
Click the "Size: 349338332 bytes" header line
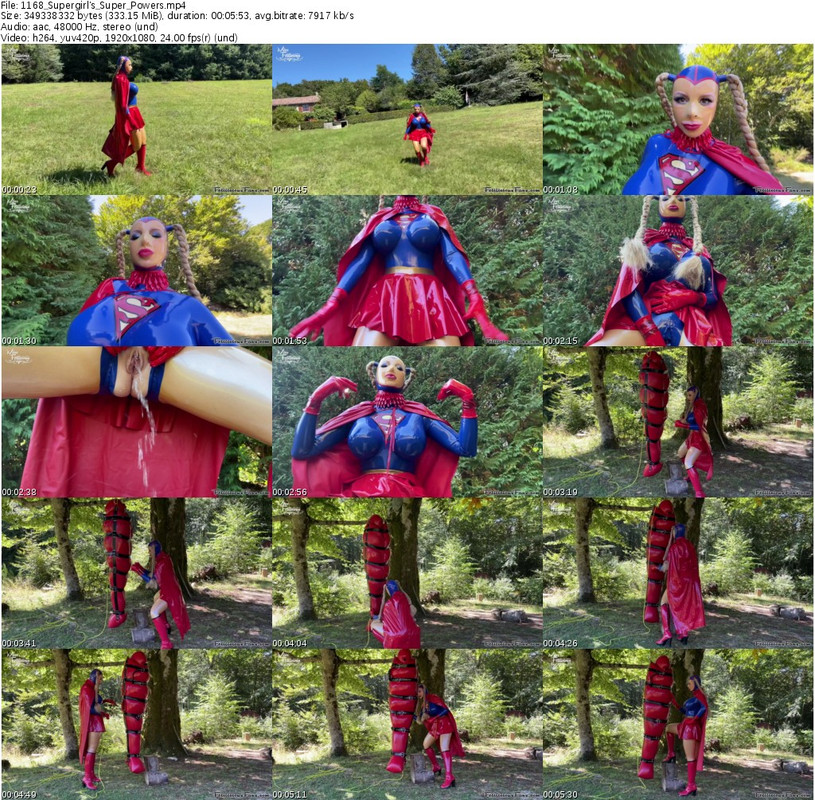point(177,16)
